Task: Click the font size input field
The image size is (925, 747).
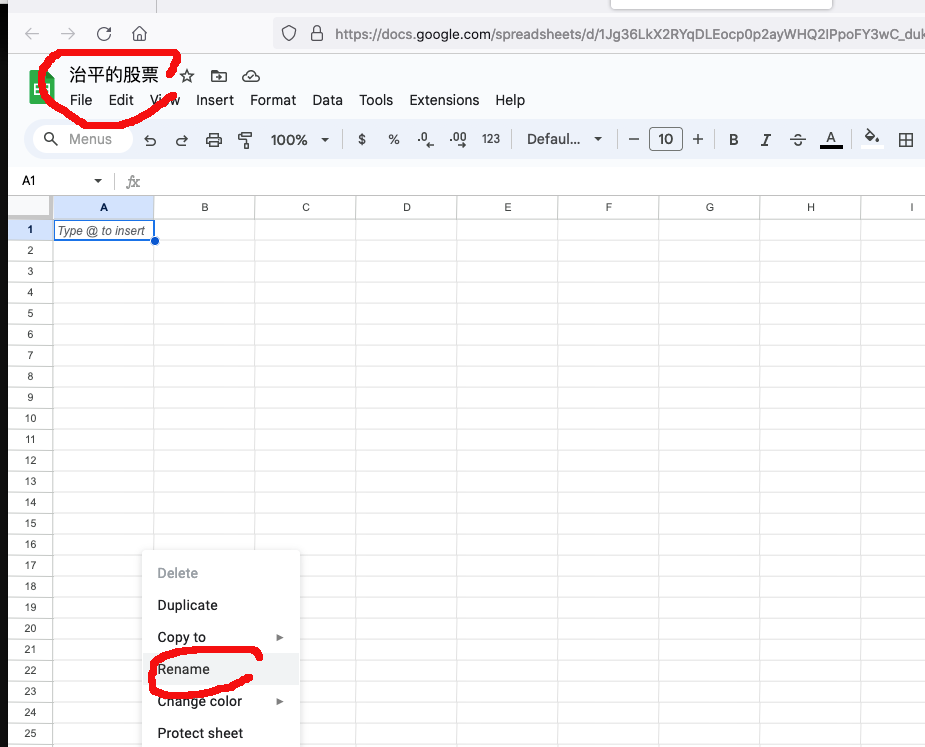Action: click(x=666, y=140)
